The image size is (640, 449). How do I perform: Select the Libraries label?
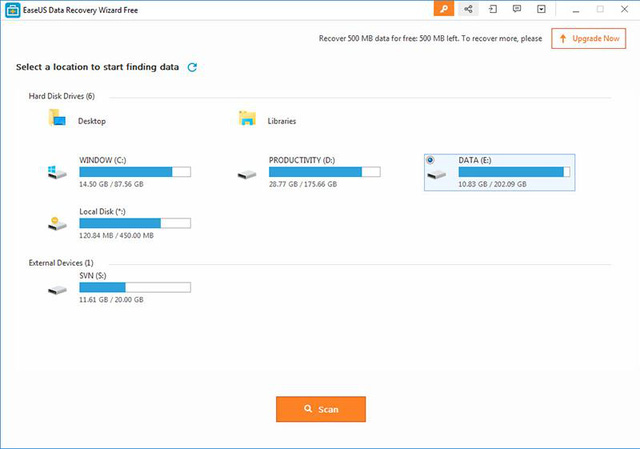pyautogui.click(x=282, y=121)
